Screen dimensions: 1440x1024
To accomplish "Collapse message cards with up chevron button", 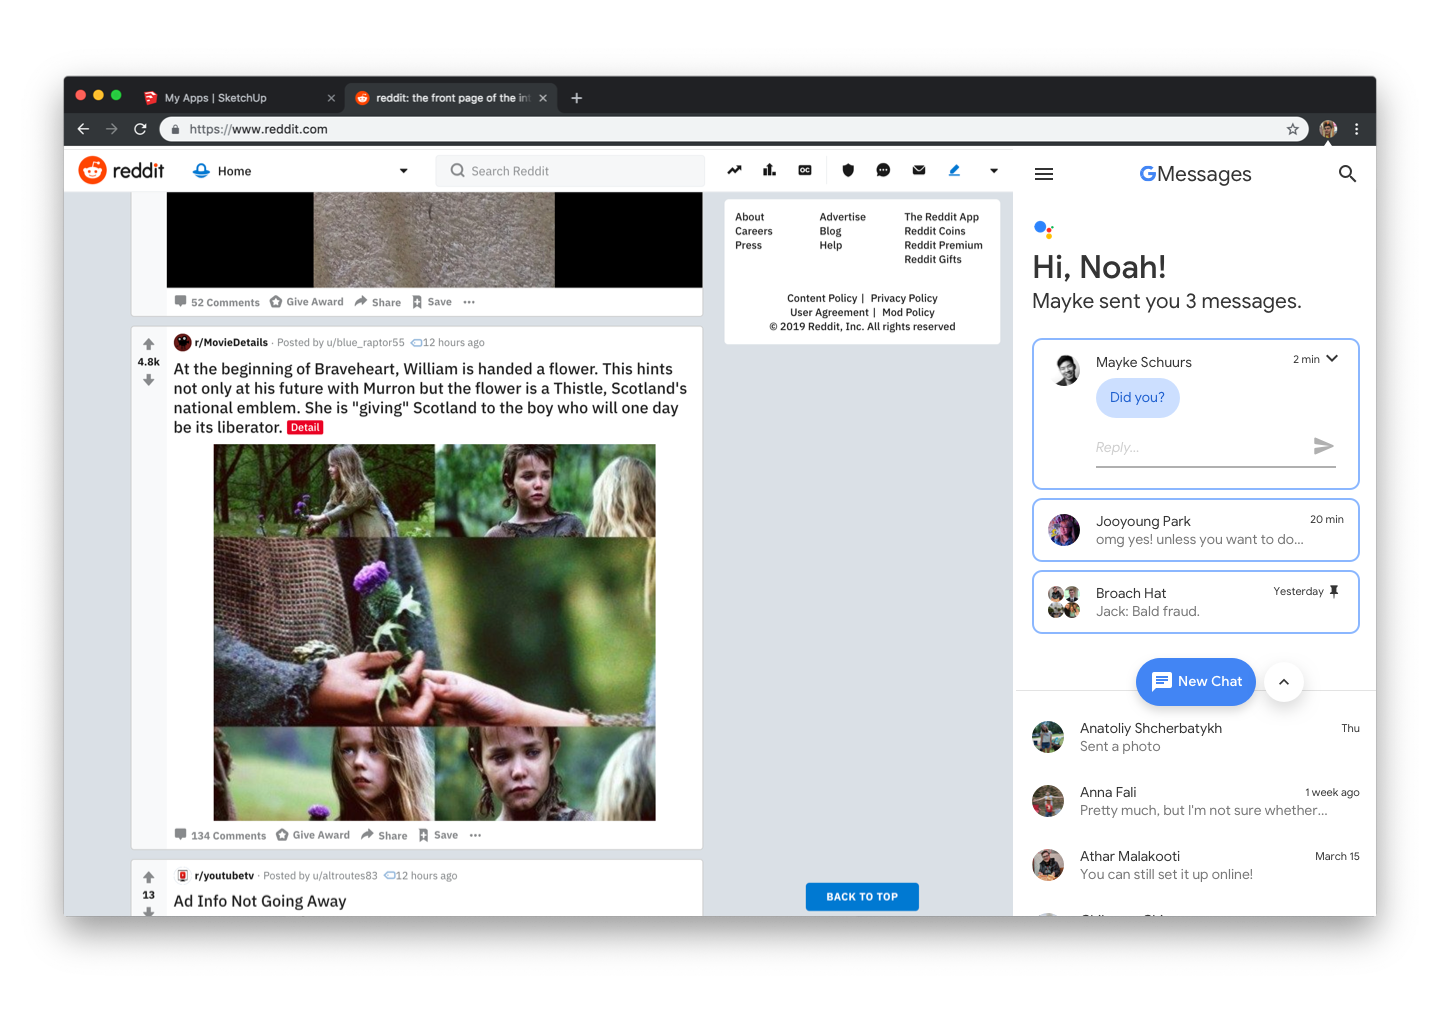I will (x=1284, y=682).
